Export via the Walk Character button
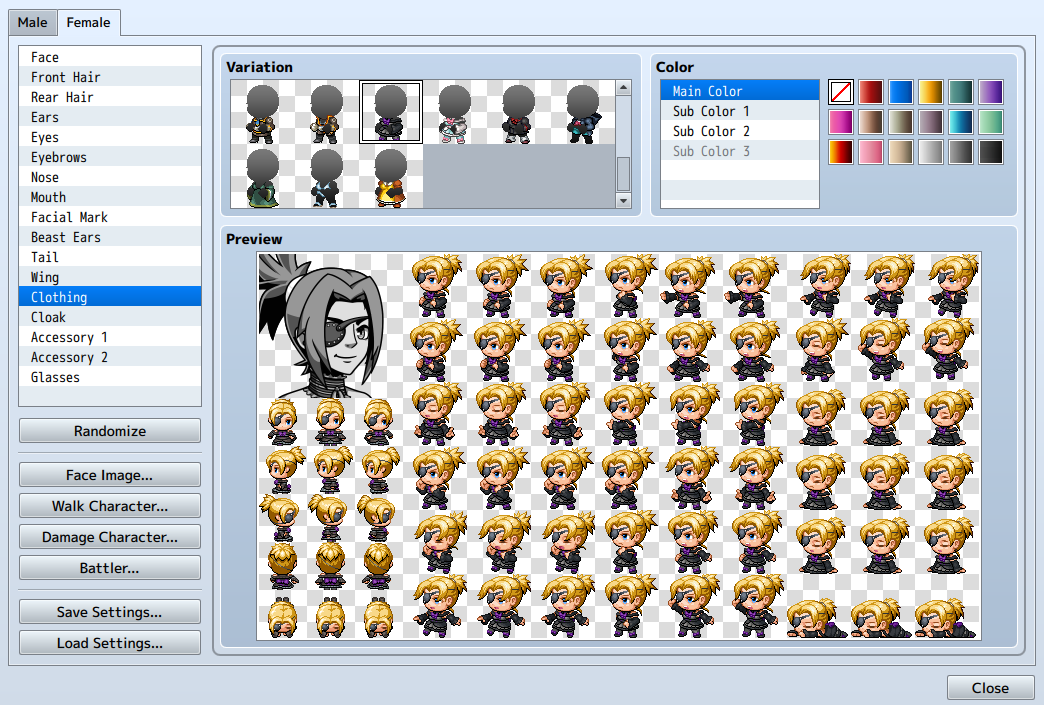The image size is (1044, 705). click(110, 506)
